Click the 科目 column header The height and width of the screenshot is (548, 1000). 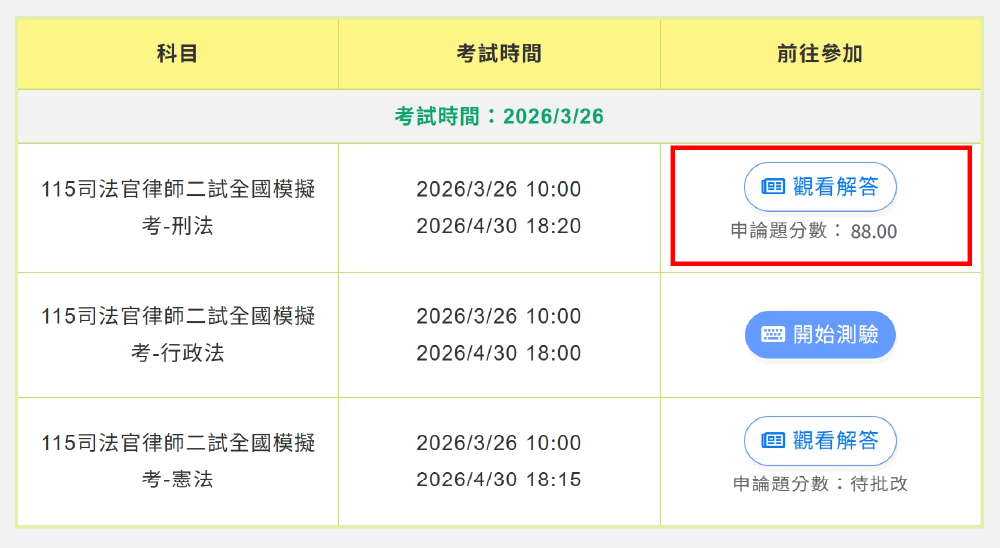click(178, 54)
